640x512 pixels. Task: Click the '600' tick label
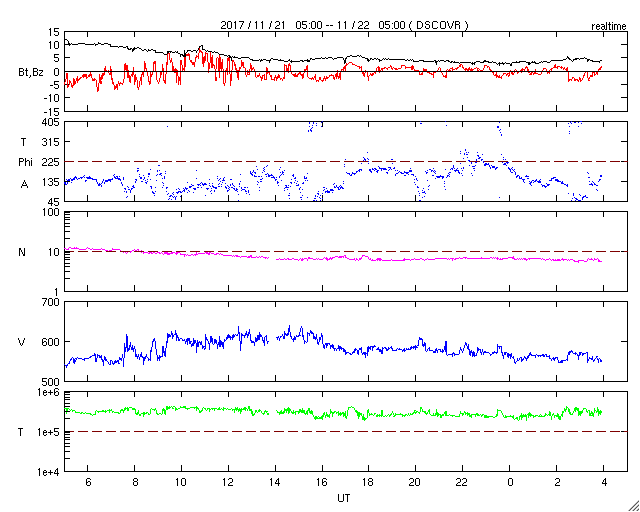coord(51,342)
